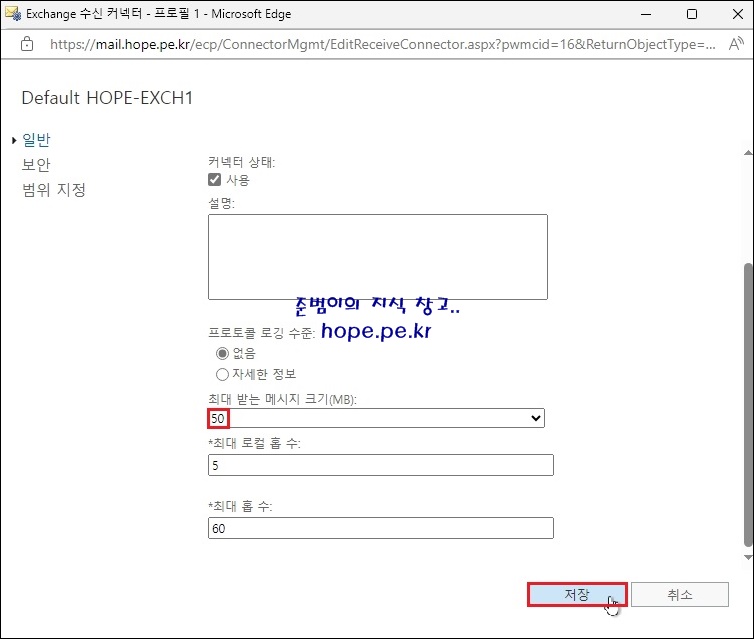754x639 pixels.
Task: Close the Edge window
Action: coord(738,14)
